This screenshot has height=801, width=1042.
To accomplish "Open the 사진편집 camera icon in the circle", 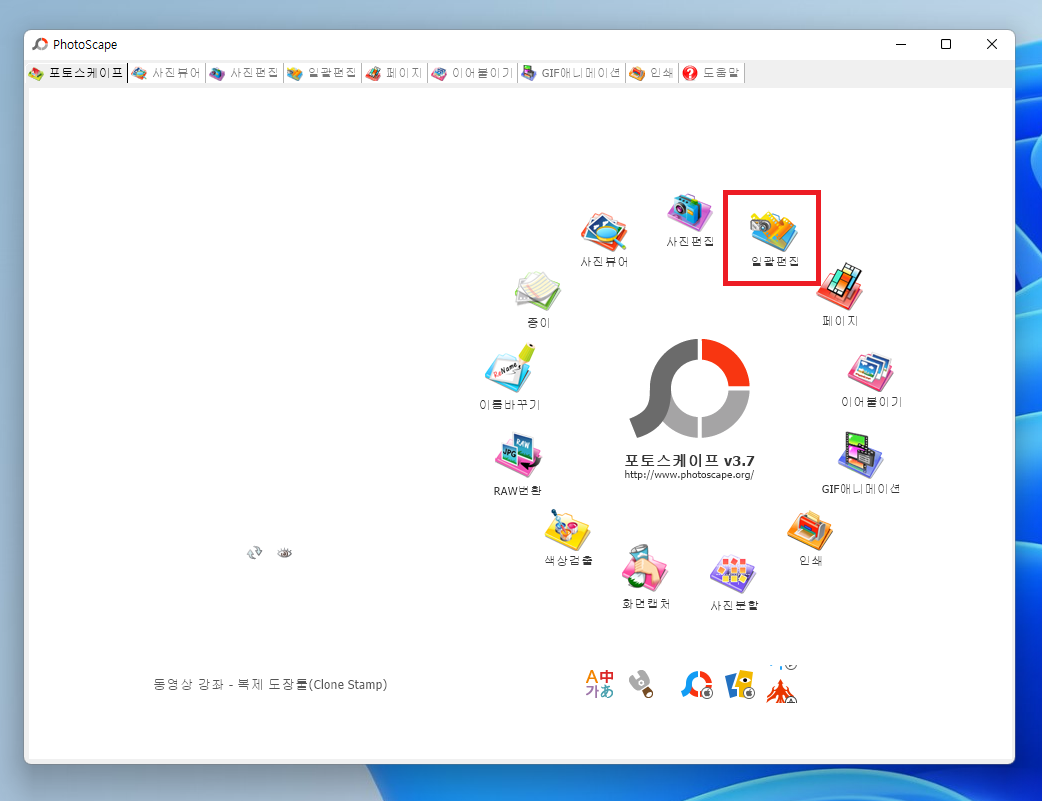I will coord(690,213).
